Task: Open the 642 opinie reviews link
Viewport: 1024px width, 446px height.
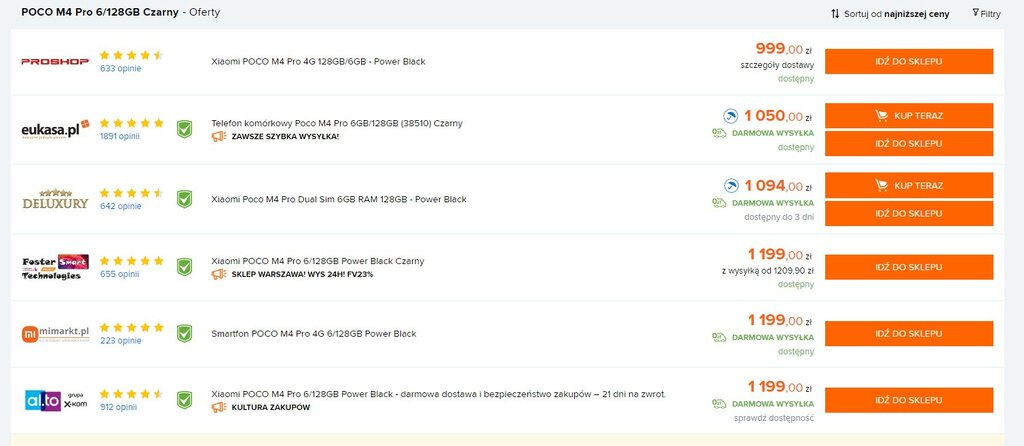Action: pyautogui.click(x=120, y=206)
